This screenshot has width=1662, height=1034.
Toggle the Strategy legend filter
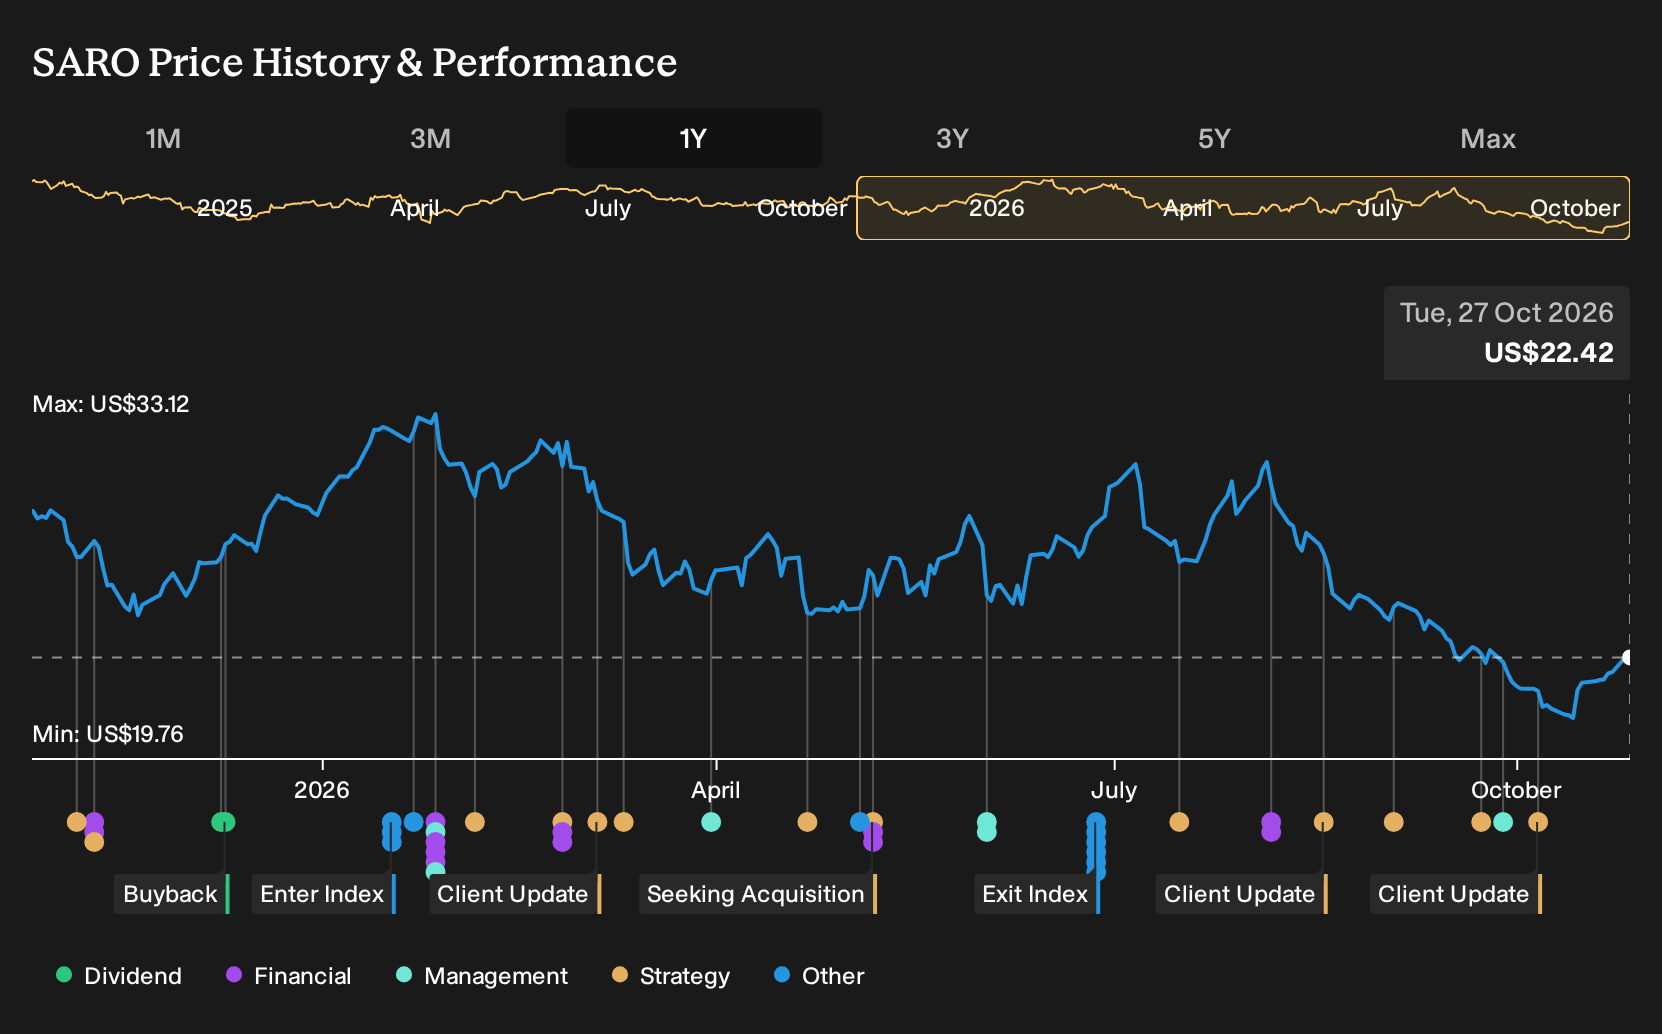(x=671, y=976)
